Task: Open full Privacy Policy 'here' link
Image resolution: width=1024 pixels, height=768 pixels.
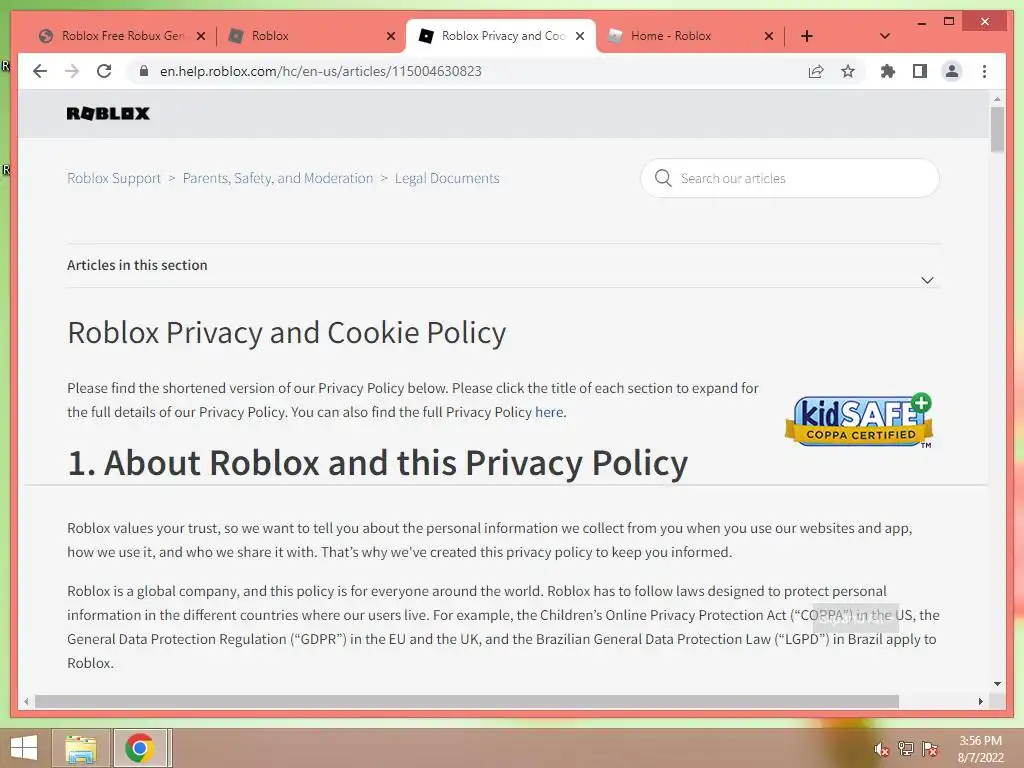Action: point(549,412)
